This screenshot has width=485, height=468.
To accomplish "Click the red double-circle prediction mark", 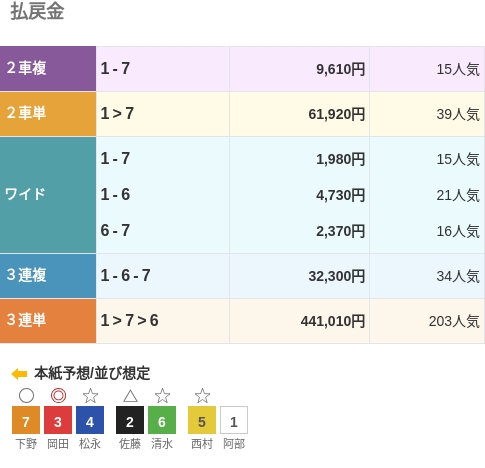I will click(58, 396).
